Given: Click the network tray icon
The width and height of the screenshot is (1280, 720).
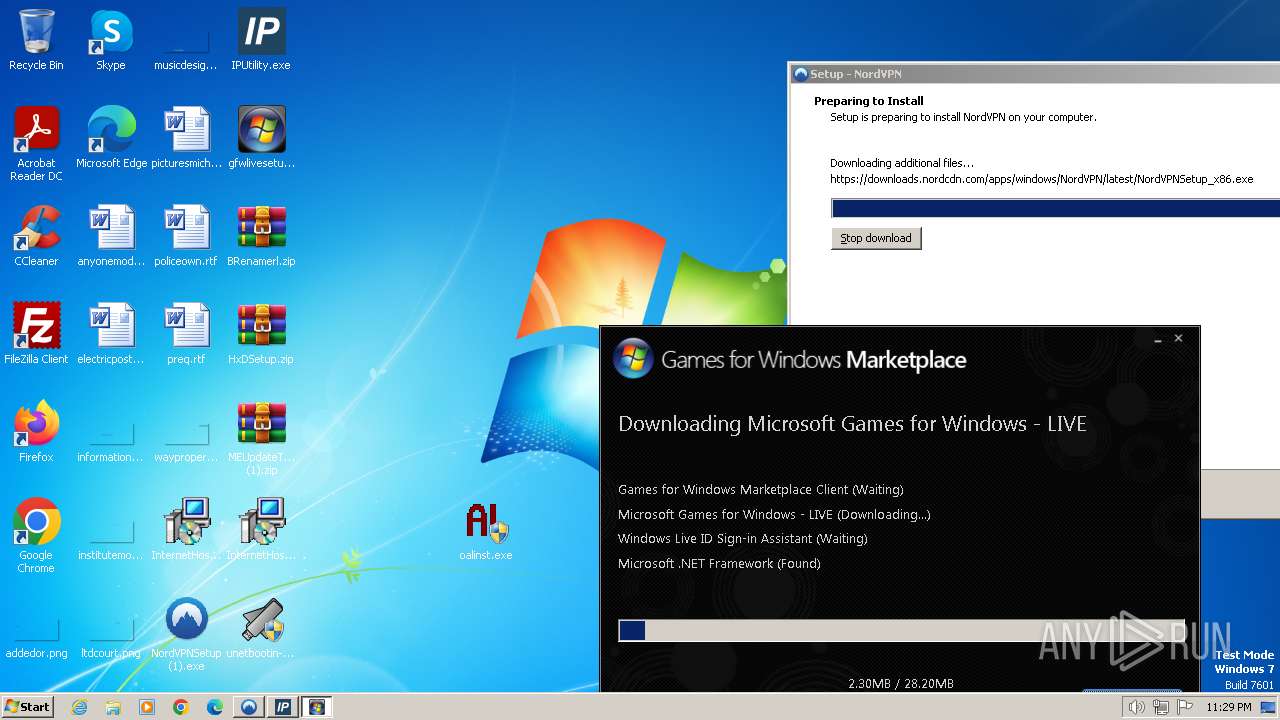Looking at the screenshot, I should (x=1160, y=707).
